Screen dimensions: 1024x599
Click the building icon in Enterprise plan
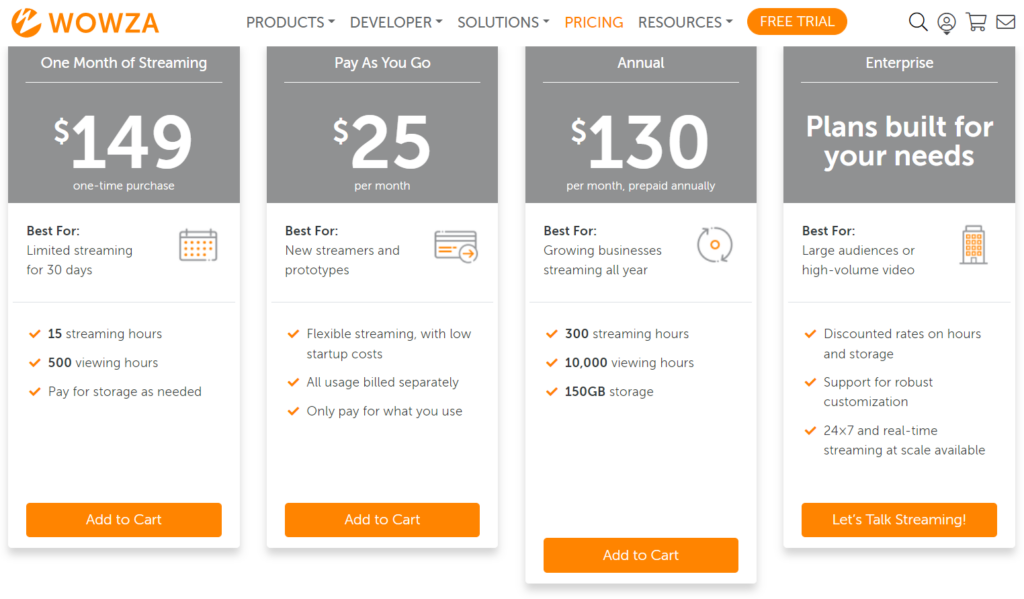973,245
